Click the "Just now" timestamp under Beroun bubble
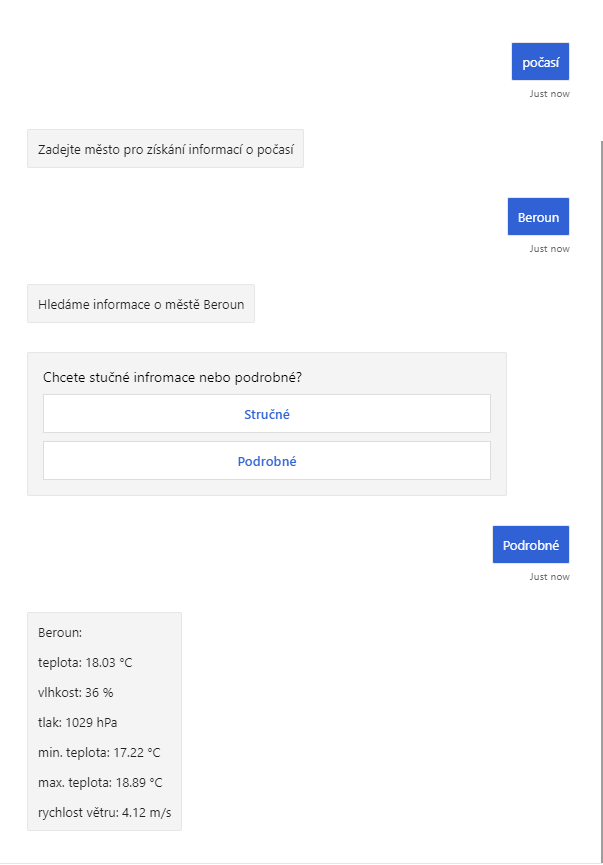603x865 pixels. (x=549, y=249)
